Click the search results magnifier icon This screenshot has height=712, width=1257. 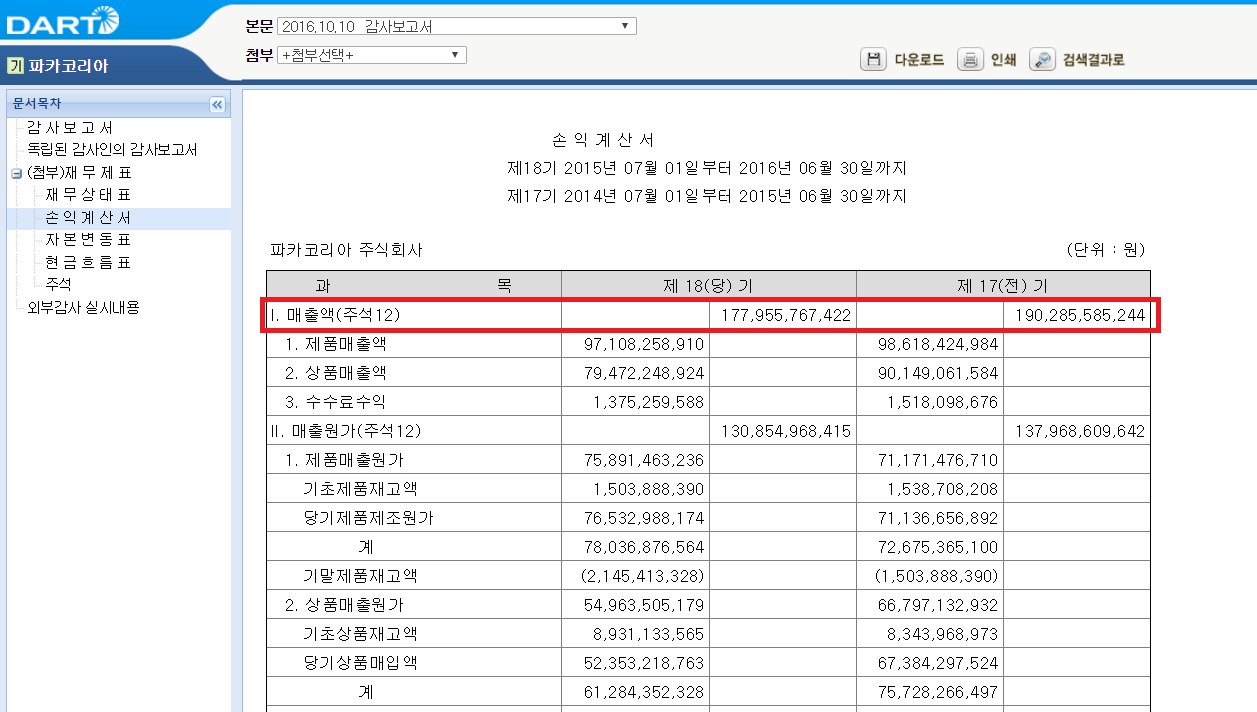1042,60
